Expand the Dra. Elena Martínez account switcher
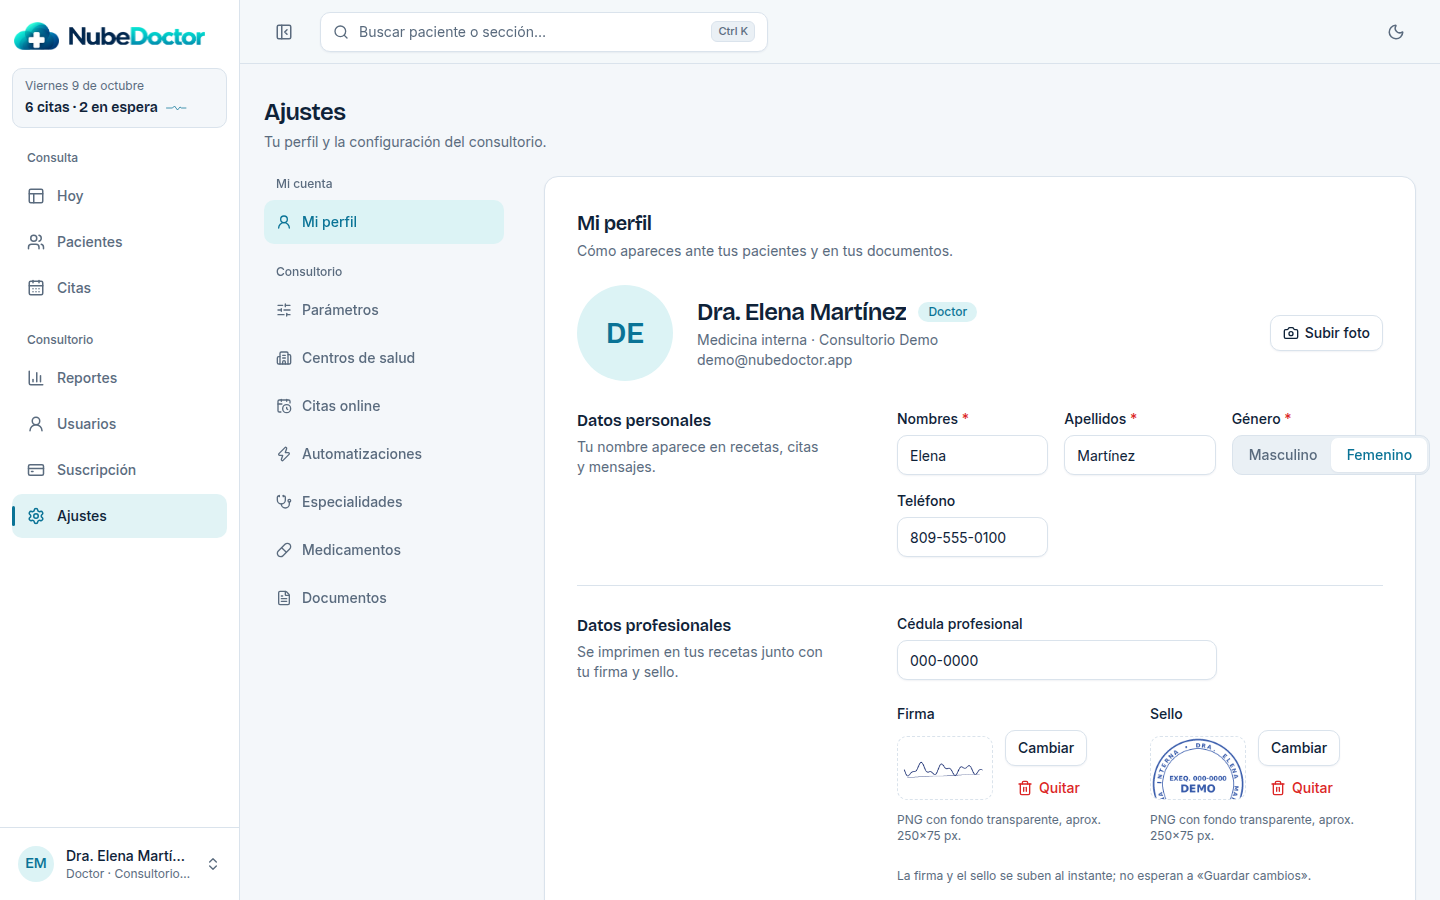Screen dimensions: 1440x900 (119, 864)
